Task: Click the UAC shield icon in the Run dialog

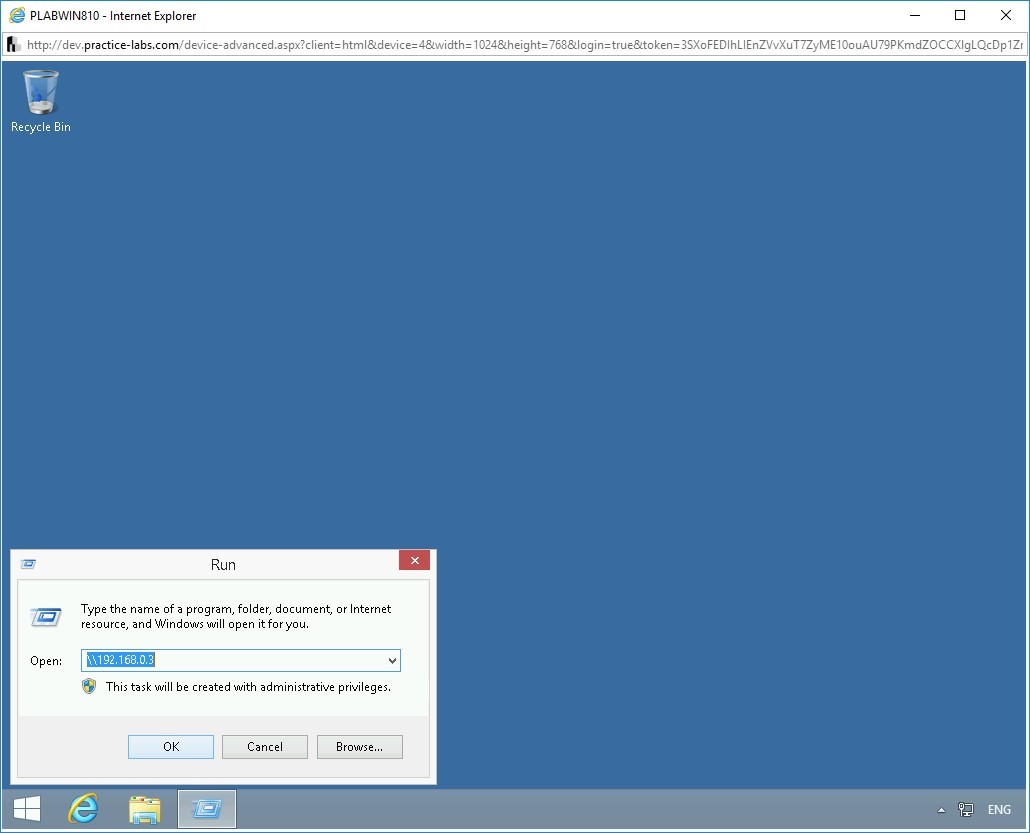Action: pyautogui.click(x=91, y=687)
